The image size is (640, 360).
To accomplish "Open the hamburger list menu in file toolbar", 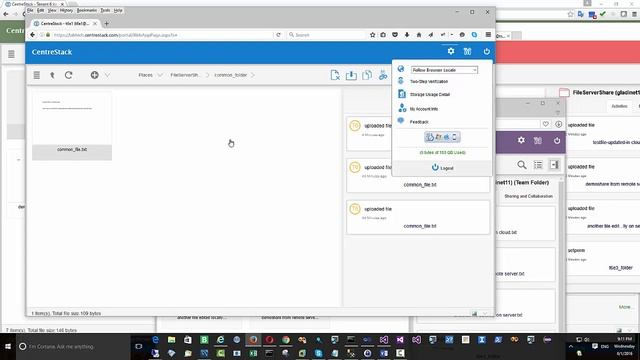I will click(37, 75).
